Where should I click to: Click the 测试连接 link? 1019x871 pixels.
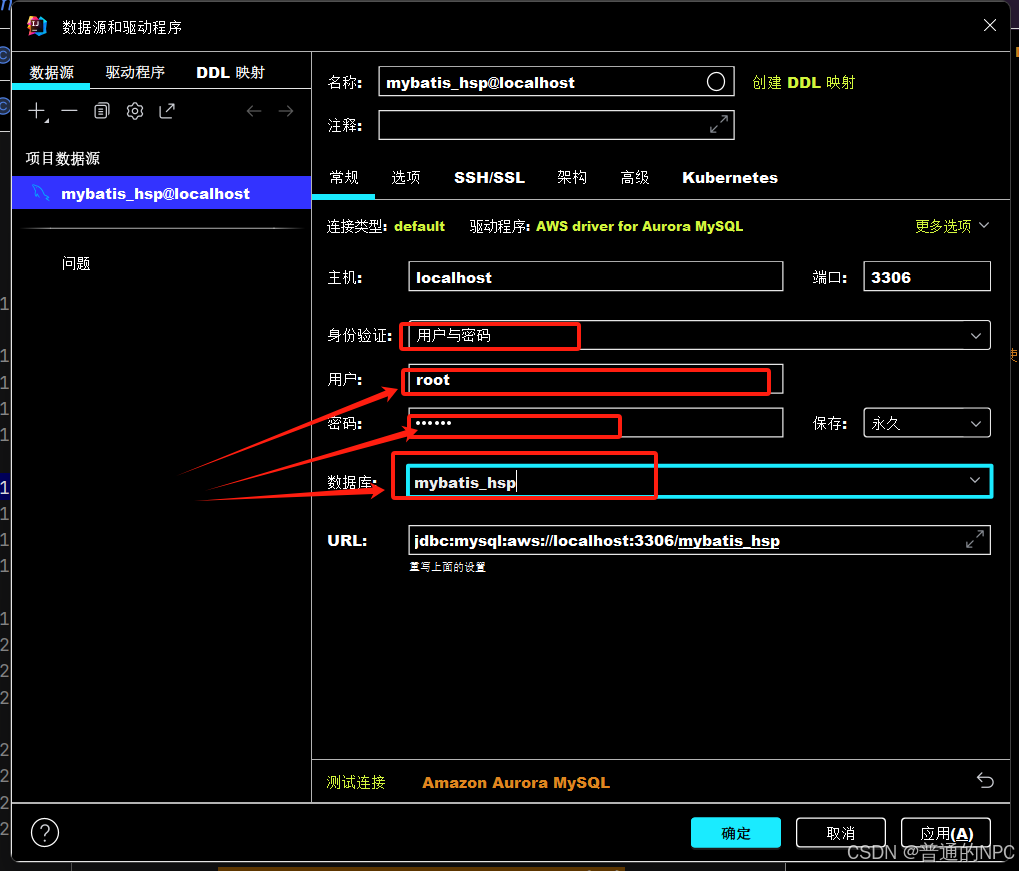(355, 782)
